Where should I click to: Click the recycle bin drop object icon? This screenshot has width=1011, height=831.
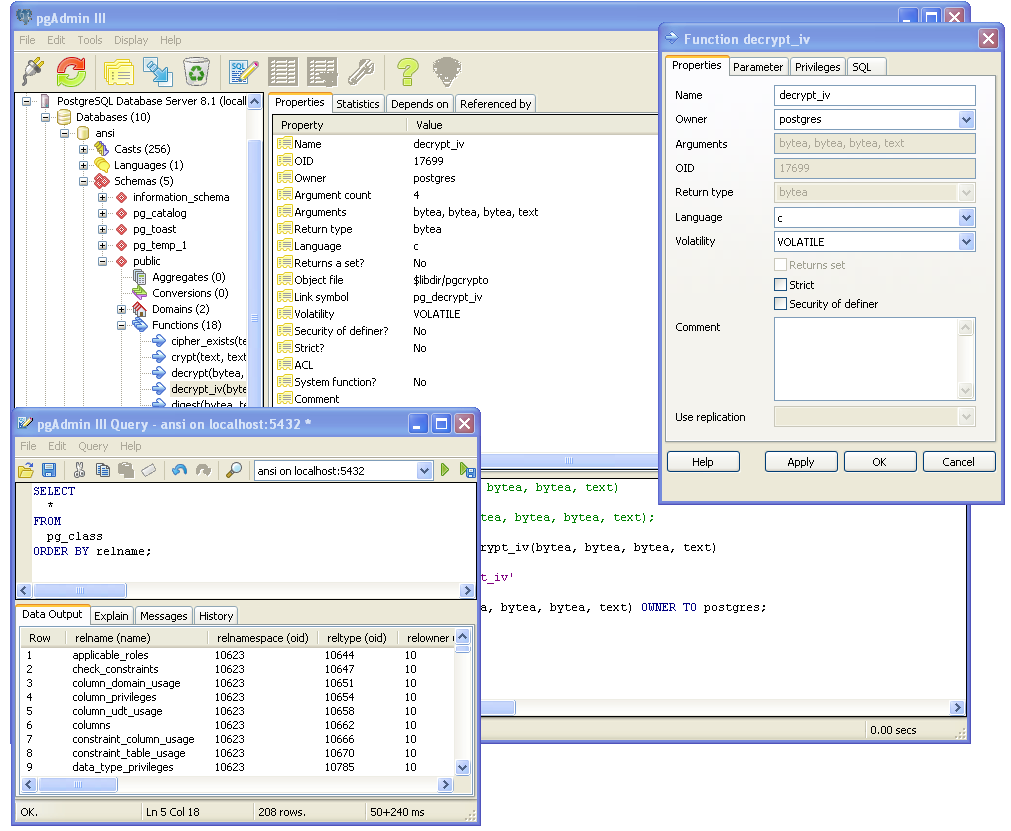[x=196, y=72]
